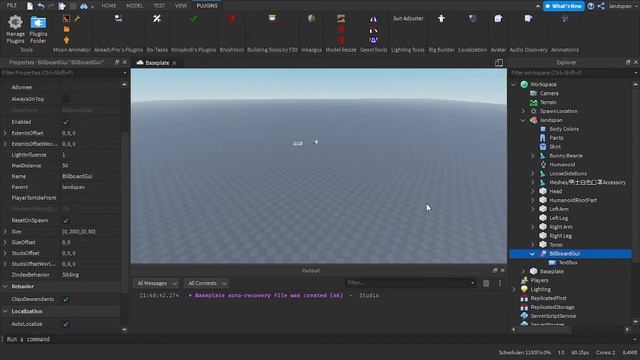Viewport: 640px width, 360px height.
Task: Select ServerScriptService in Explorer
Action: click(x=553, y=316)
